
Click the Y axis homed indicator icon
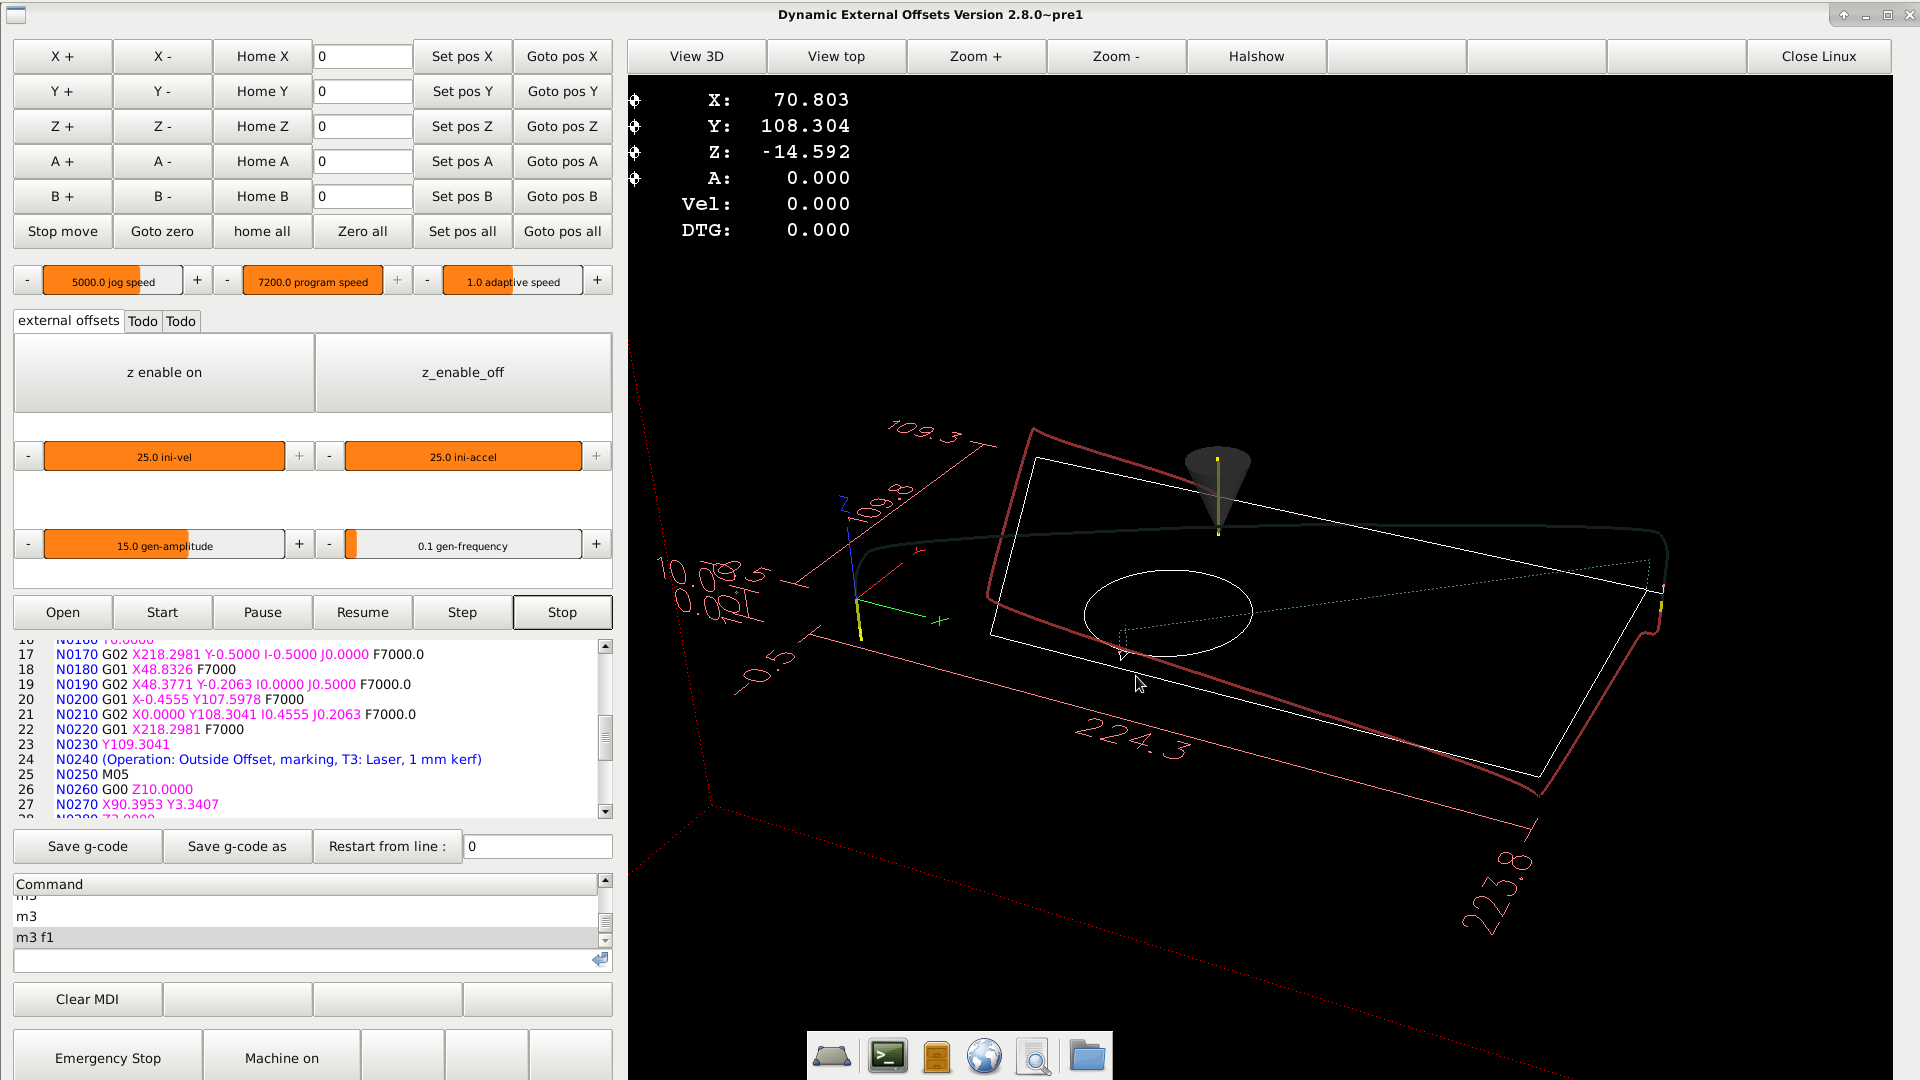634,126
